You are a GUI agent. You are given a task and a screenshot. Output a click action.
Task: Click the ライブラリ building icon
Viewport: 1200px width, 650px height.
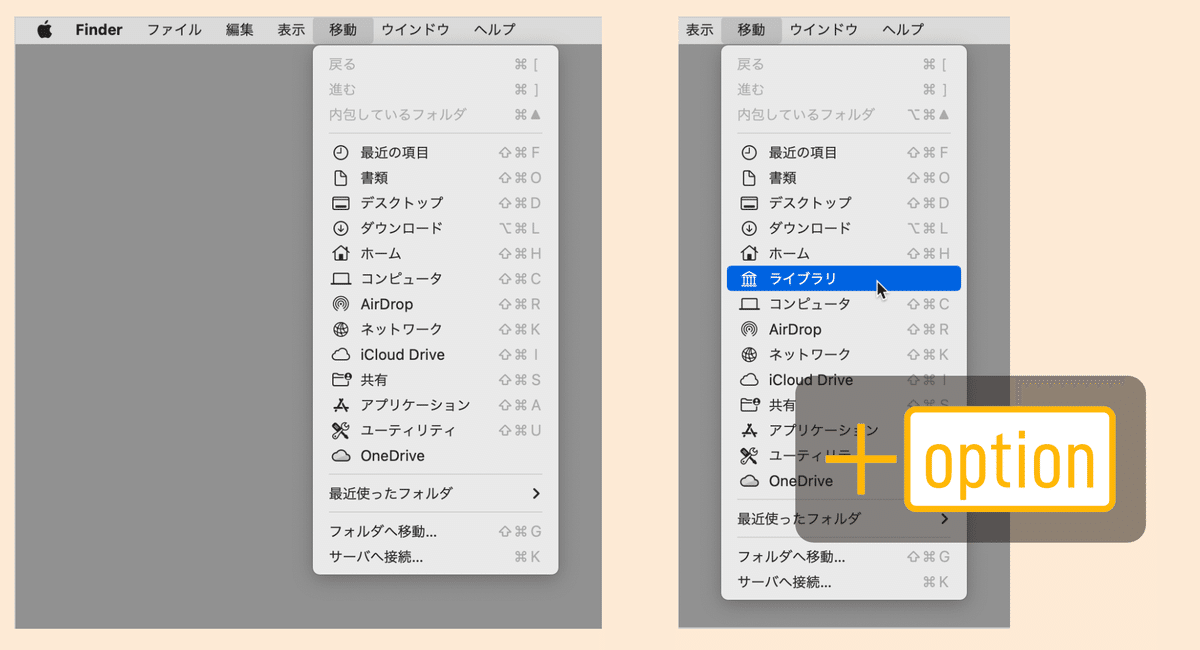click(x=749, y=279)
